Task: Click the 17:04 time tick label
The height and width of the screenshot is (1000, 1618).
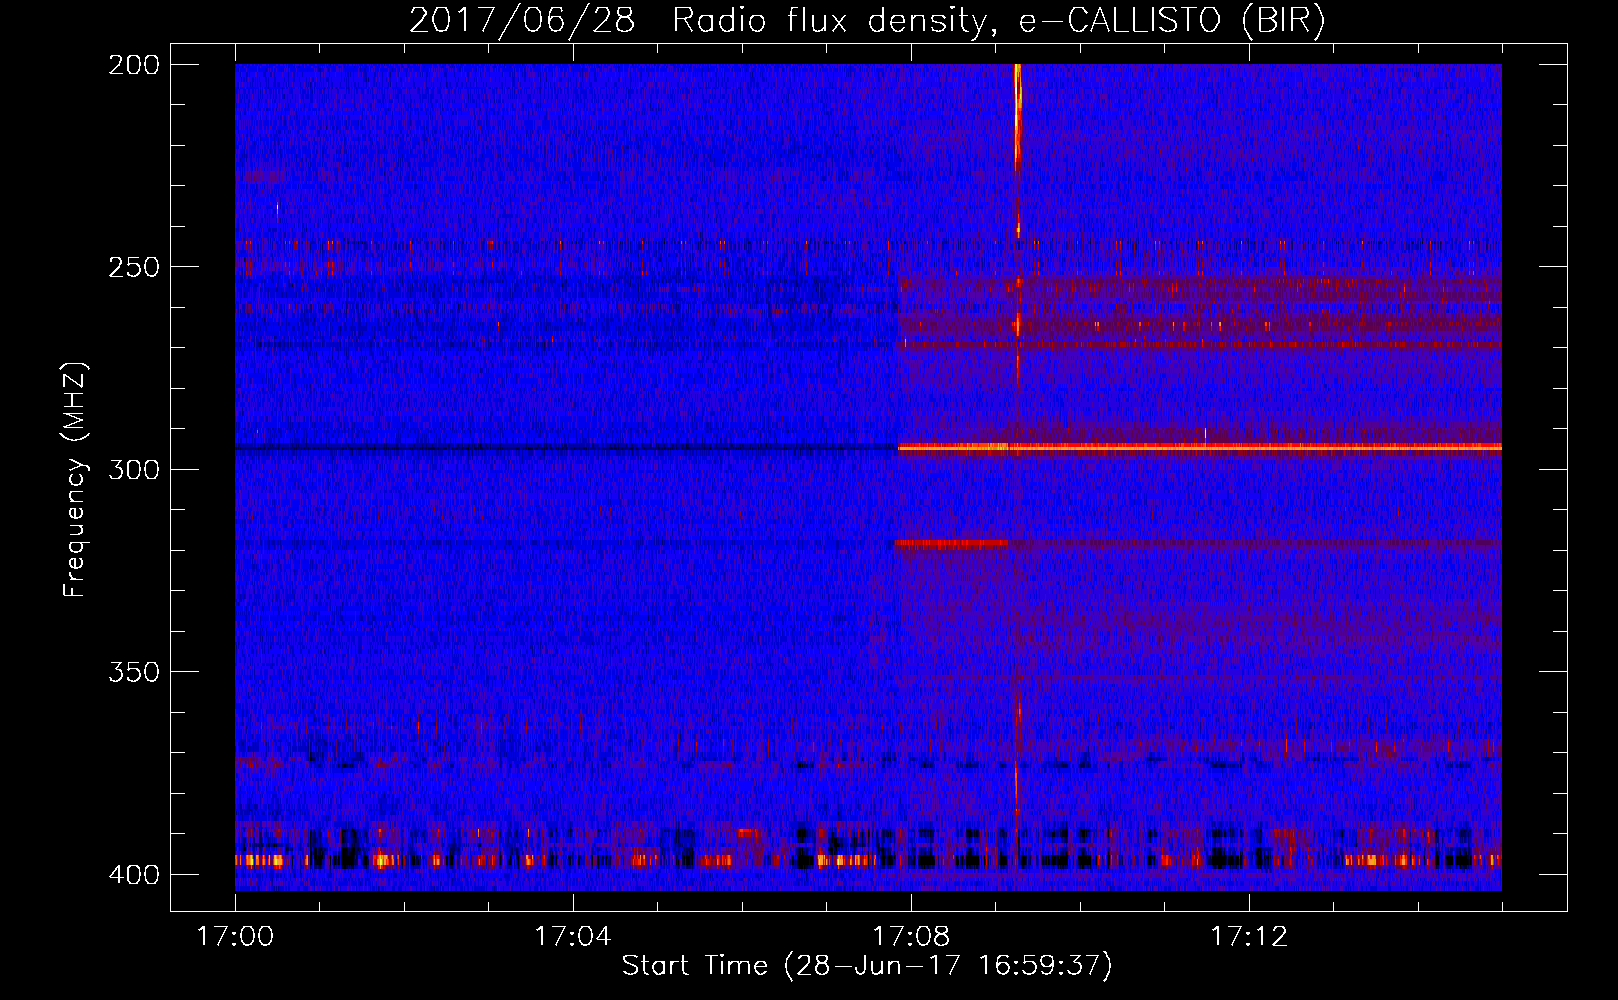Action: tap(572, 936)
